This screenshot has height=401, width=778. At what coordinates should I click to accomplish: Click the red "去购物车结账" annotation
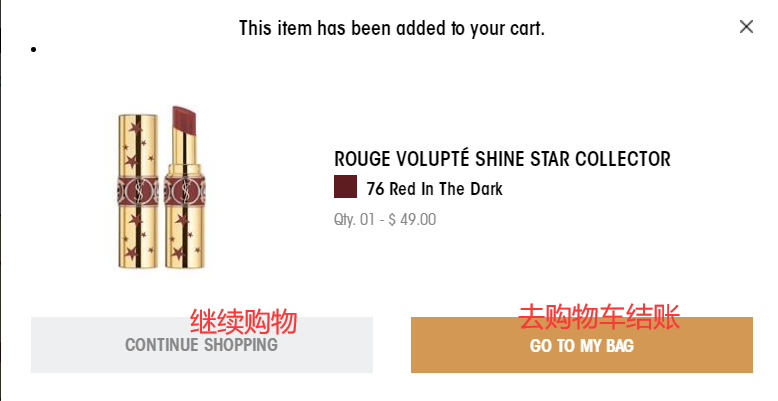click(x=599, y=319)
